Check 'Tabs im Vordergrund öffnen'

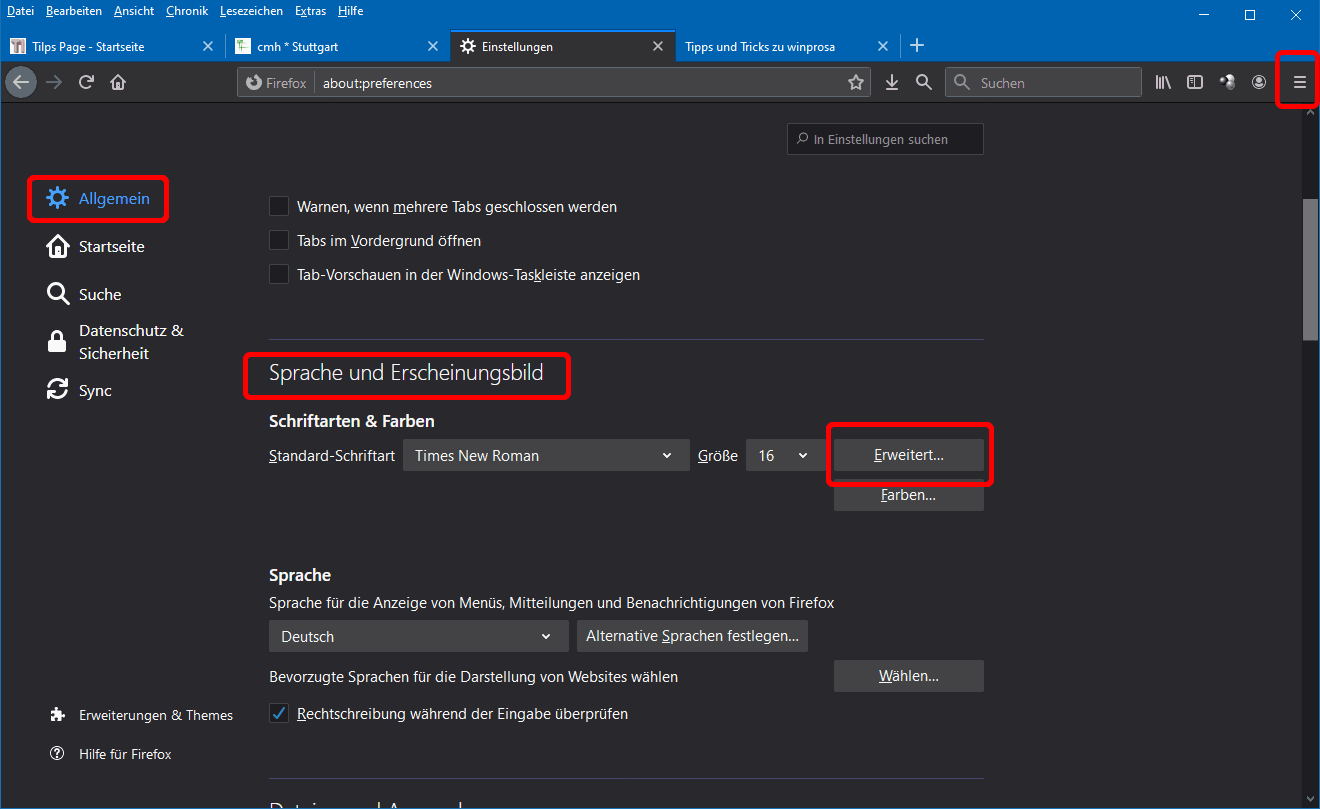[279, 241]
